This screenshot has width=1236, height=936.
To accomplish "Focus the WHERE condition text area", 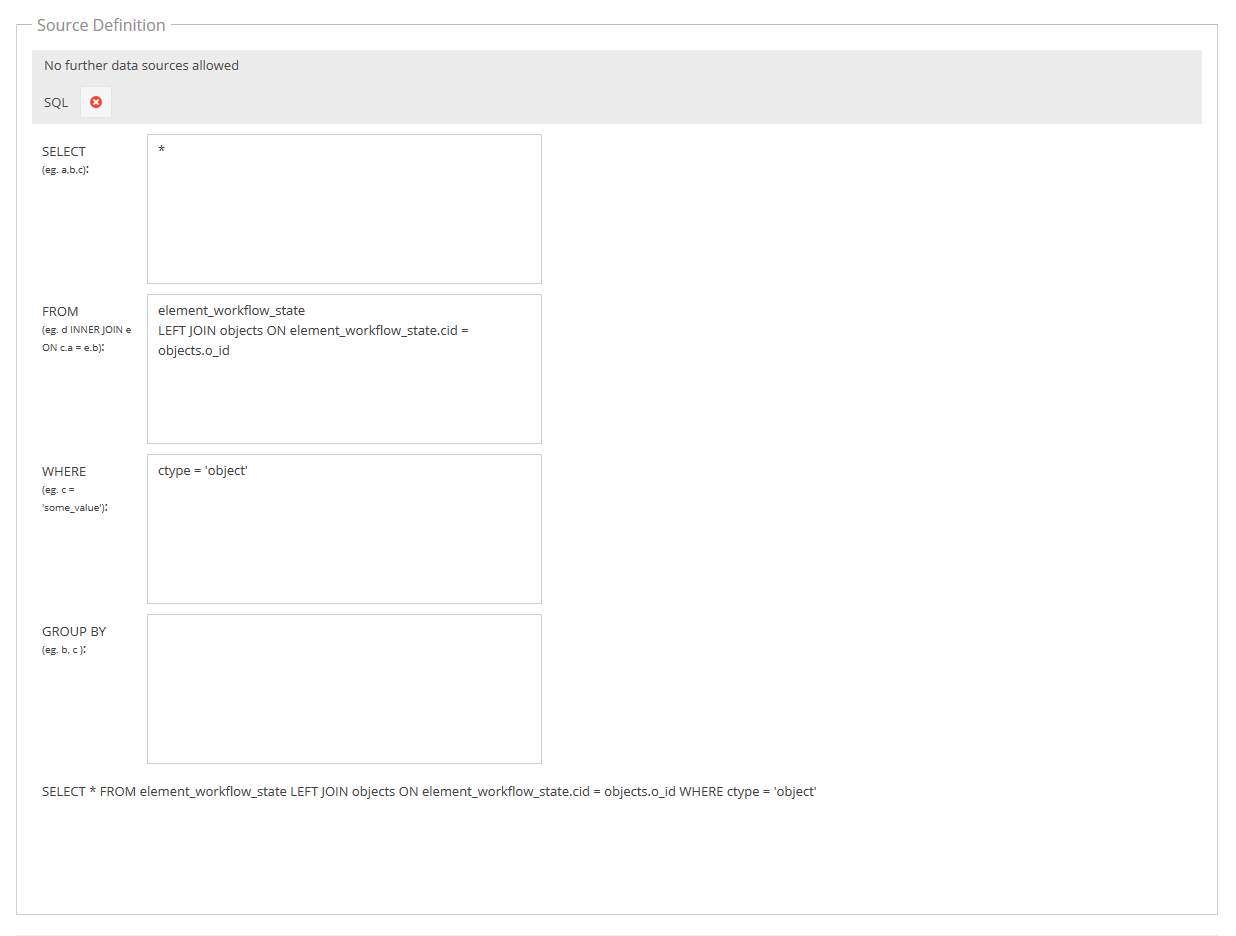I will coord(344,540).
